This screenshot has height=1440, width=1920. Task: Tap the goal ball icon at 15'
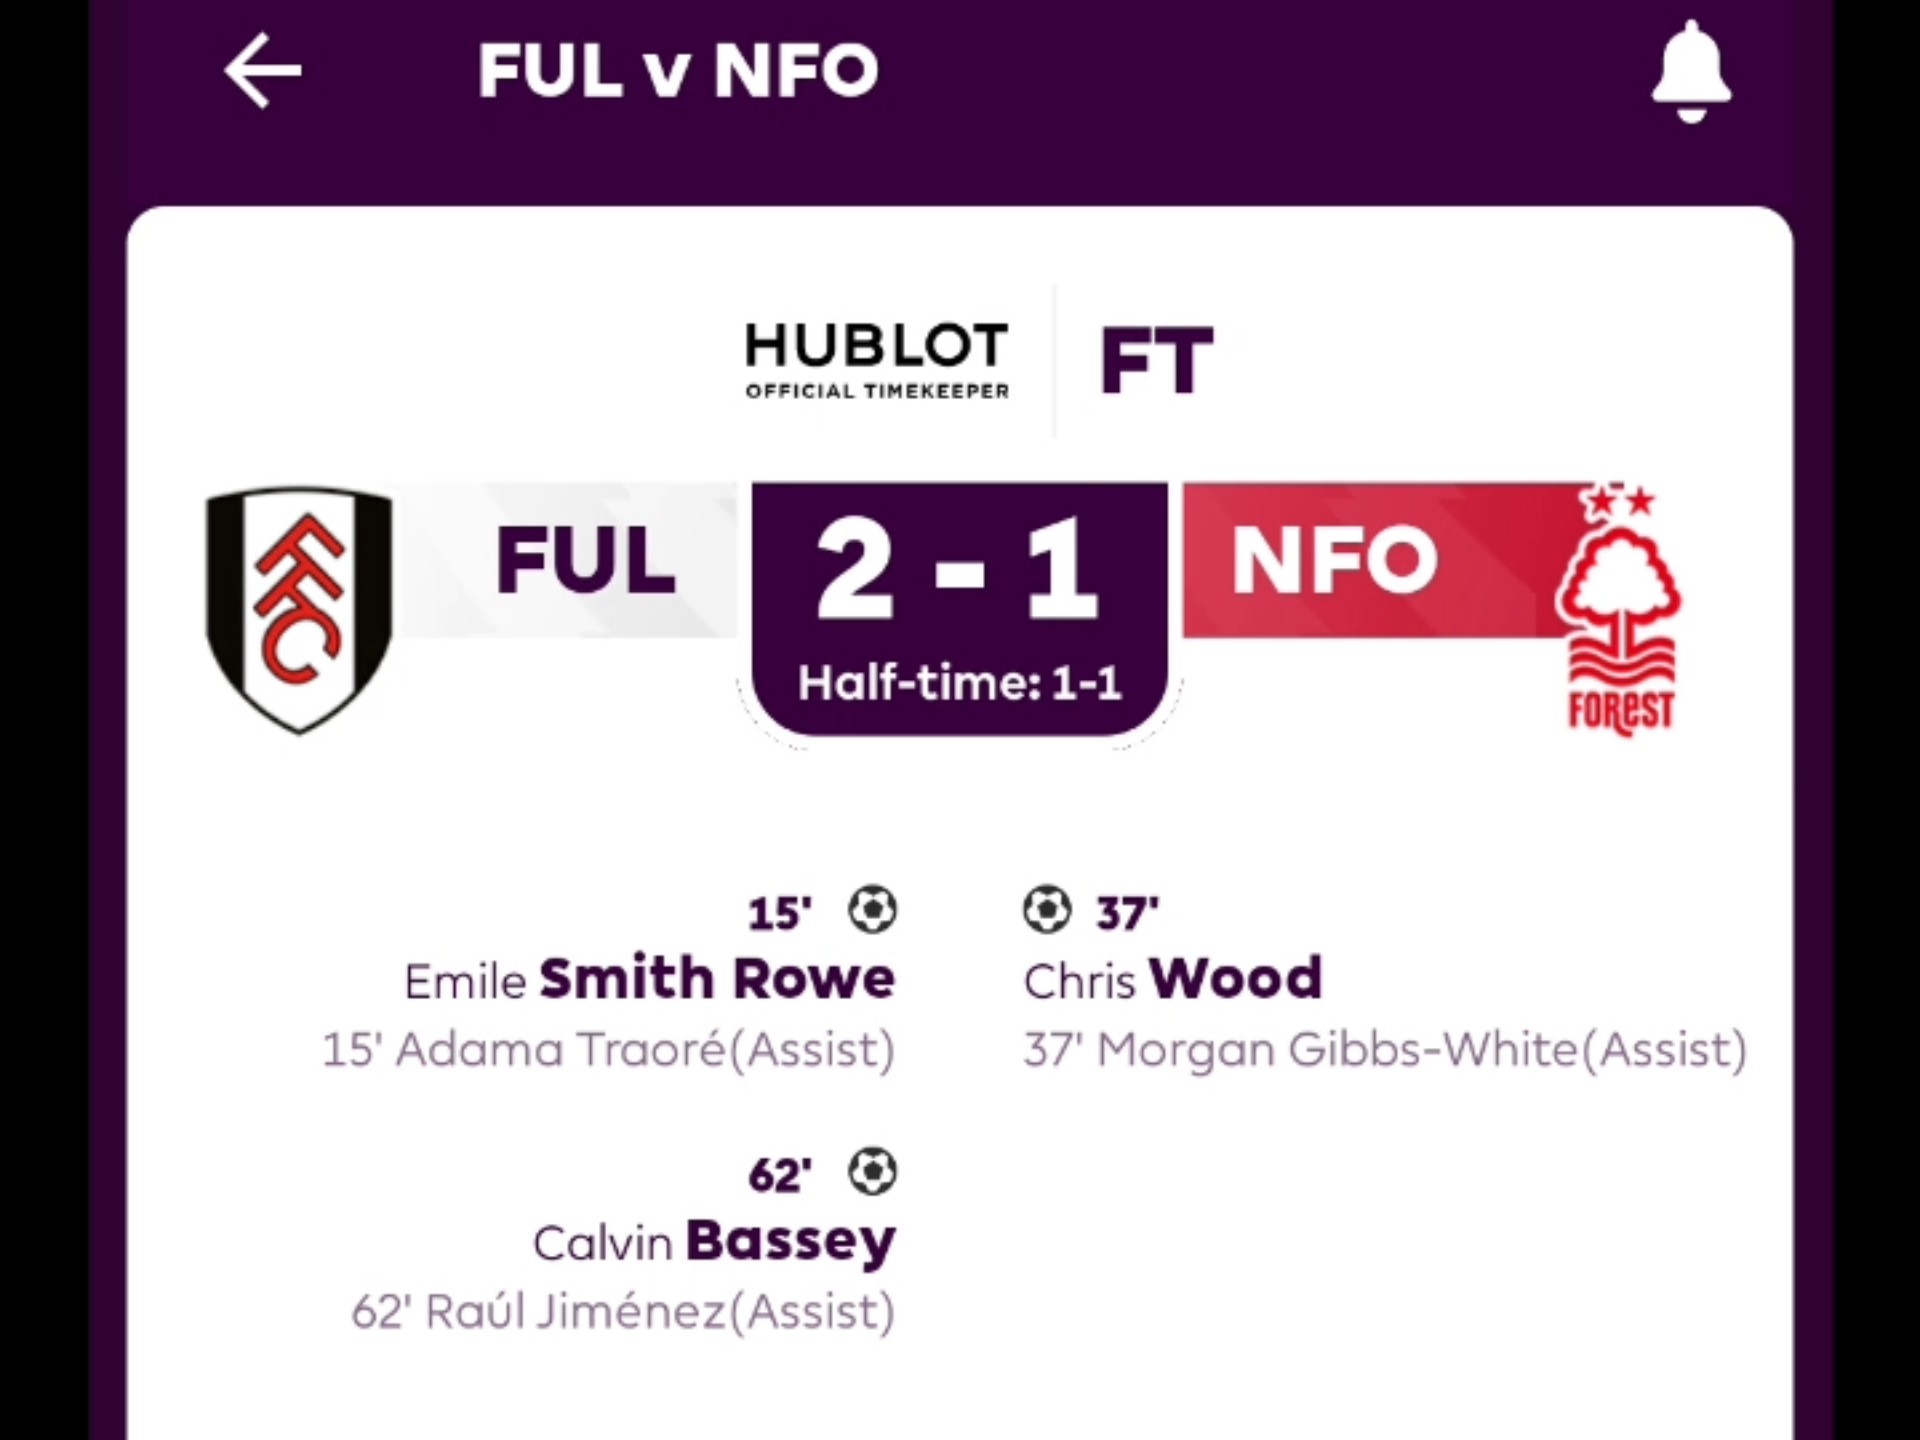tap(872, 910)
